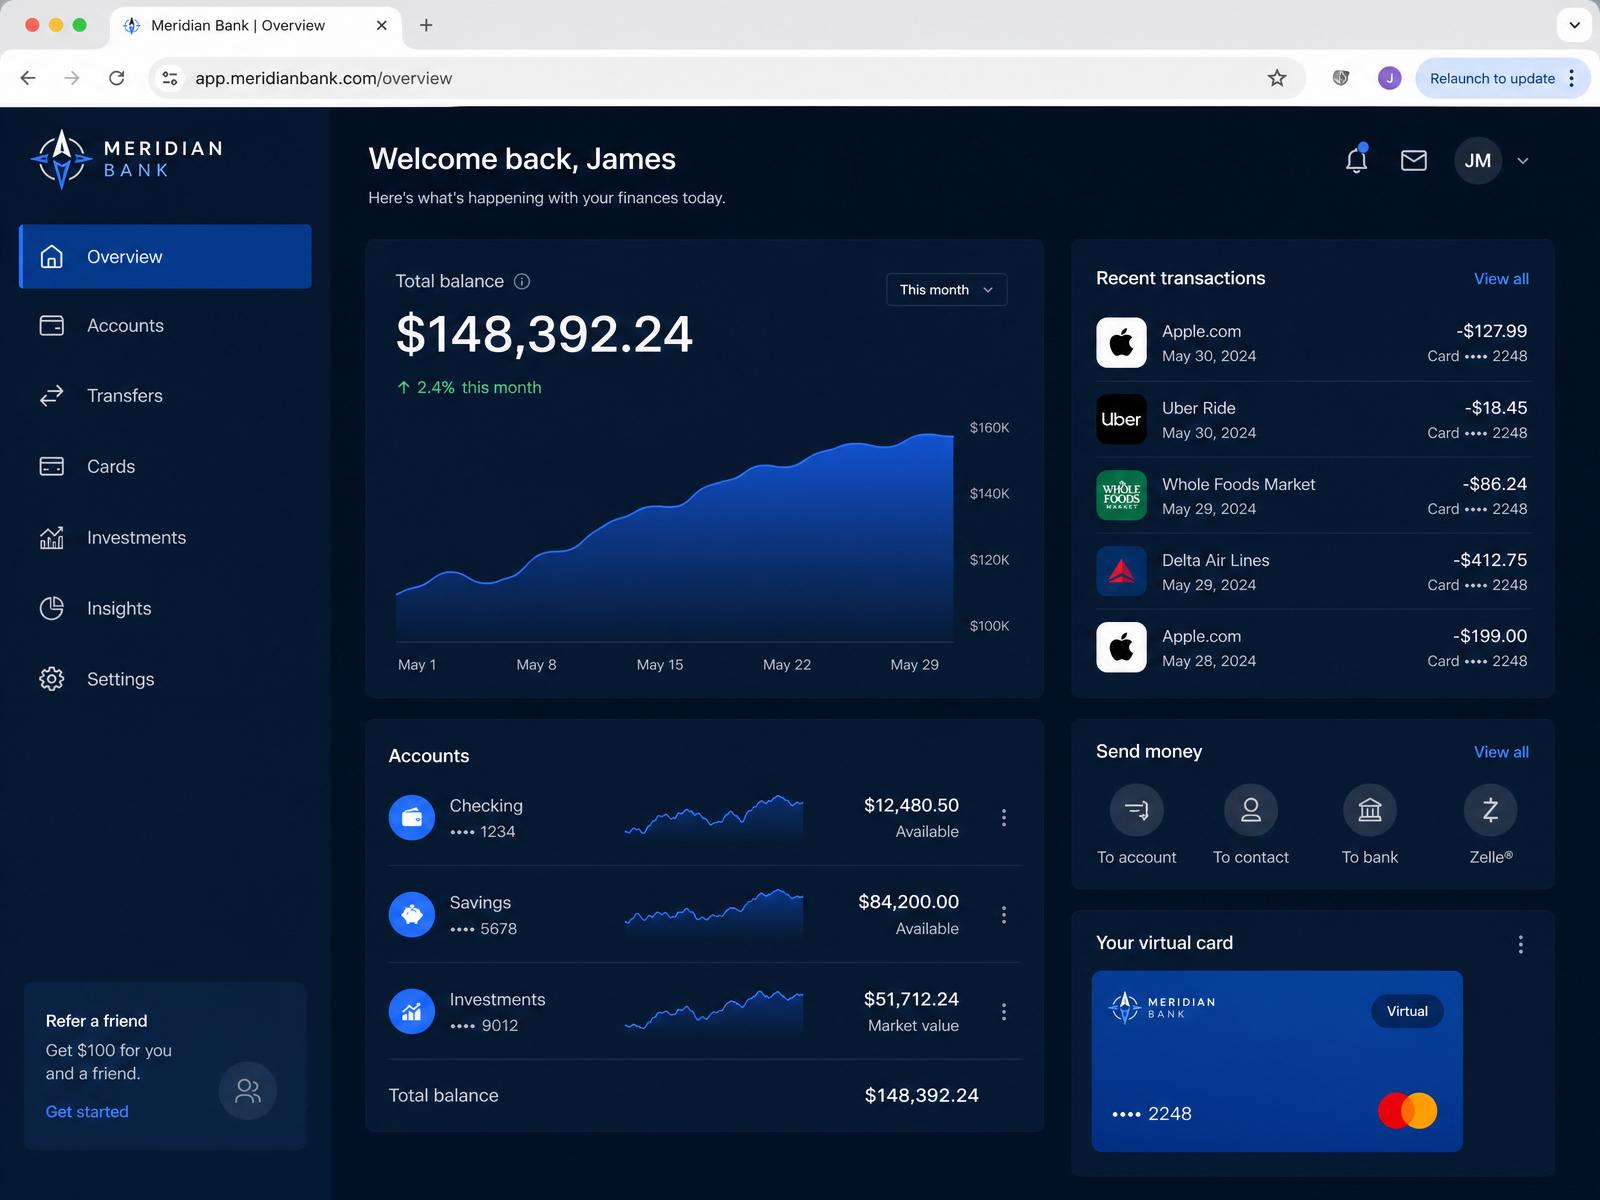Open Checking account options menu
This screenshot has width=1600, height=1200.
pyautogui.click(x=1004, y=818)
